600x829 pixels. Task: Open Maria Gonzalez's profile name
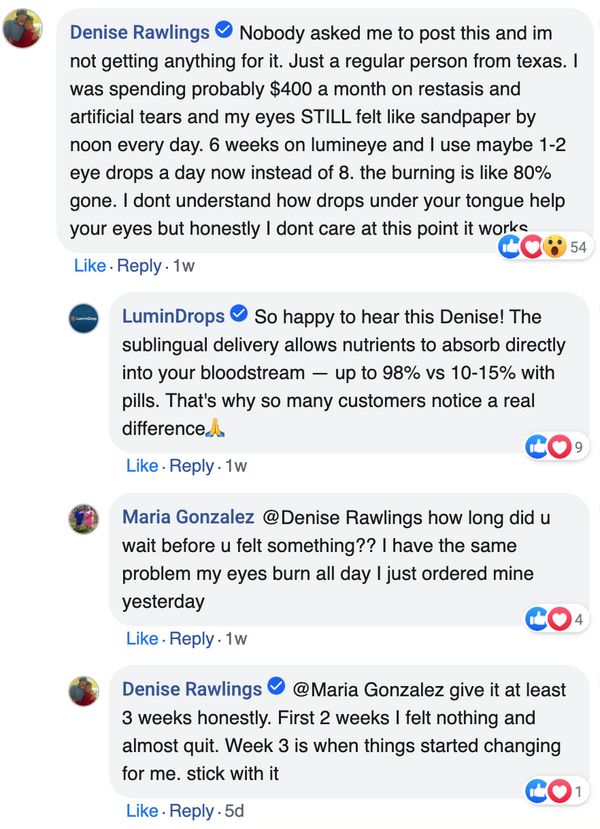(188, 517)
